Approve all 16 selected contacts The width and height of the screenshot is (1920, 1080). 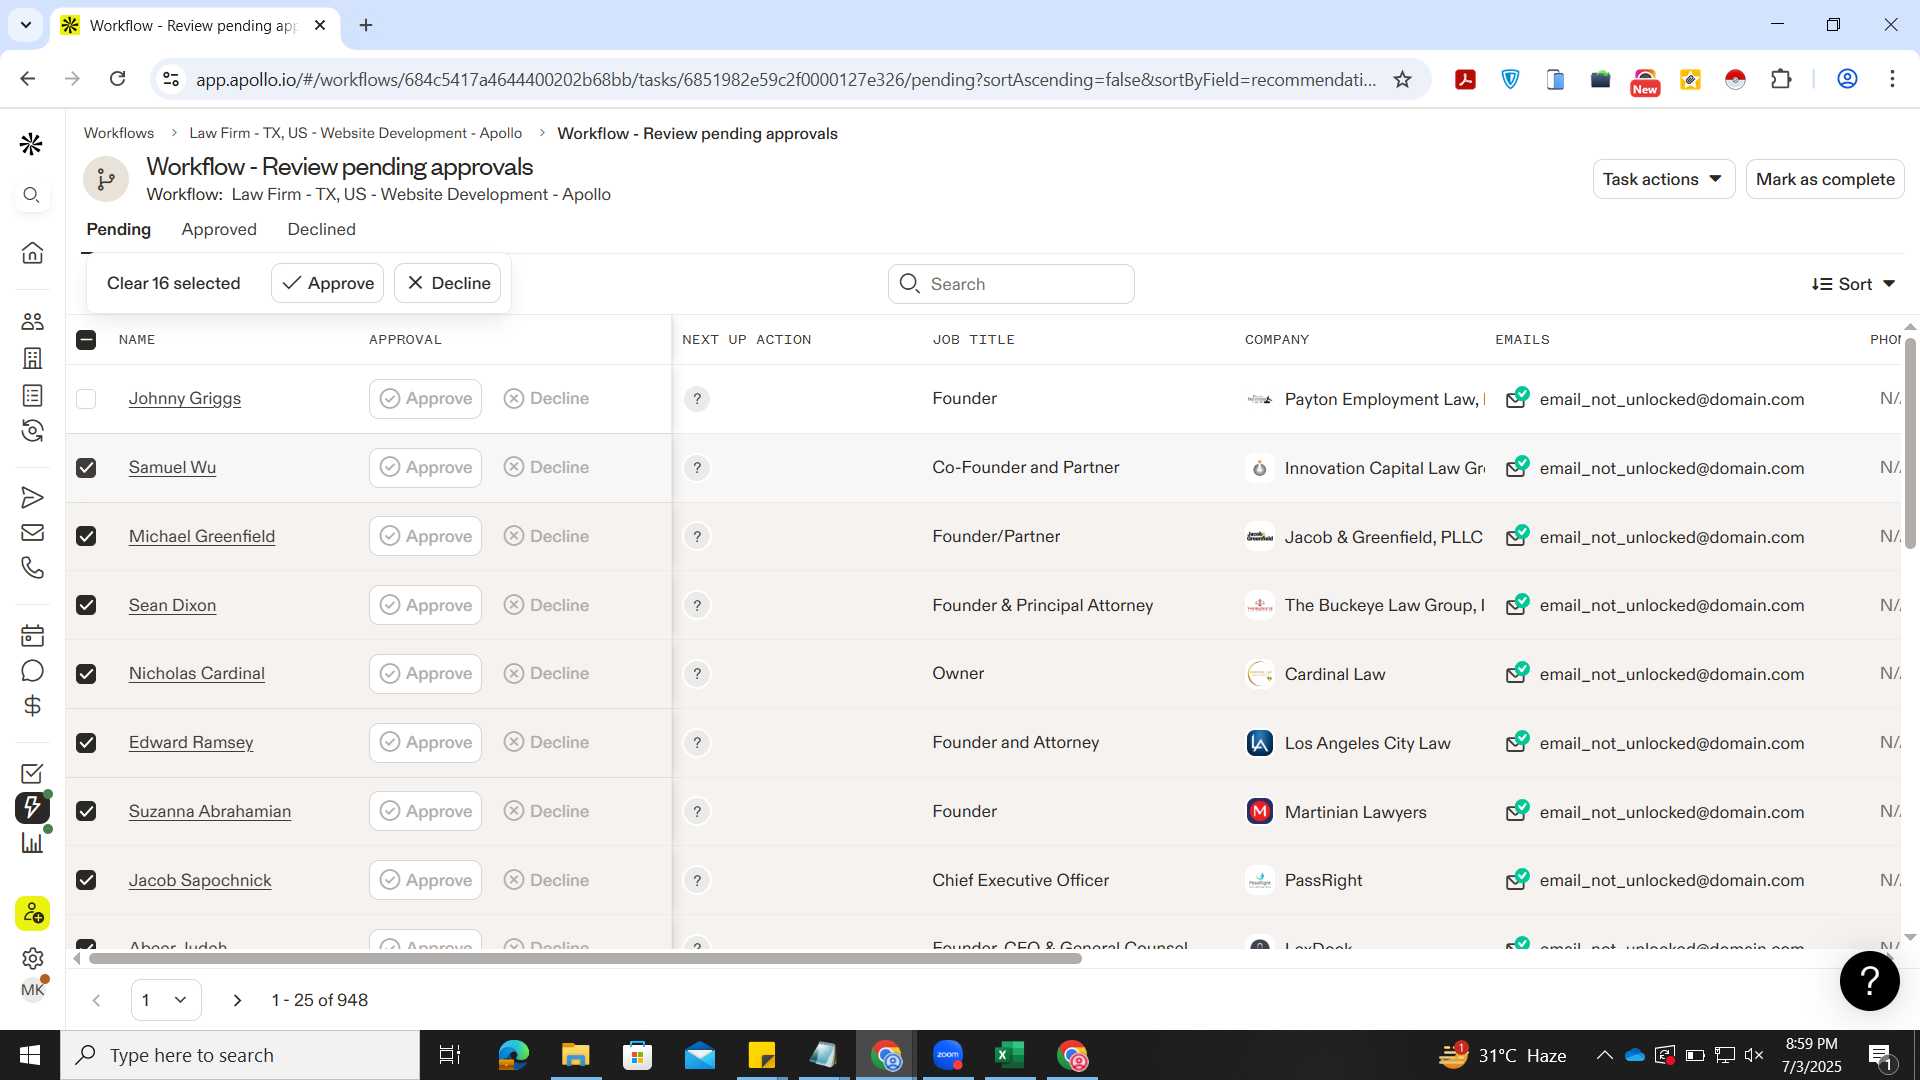(327, 283)
